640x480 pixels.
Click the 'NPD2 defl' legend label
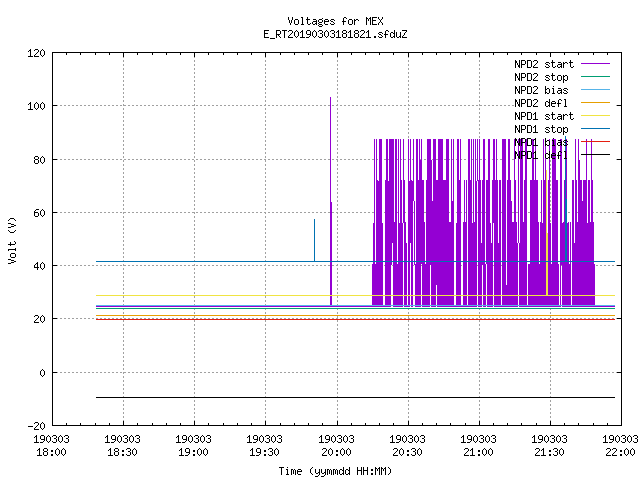pos(541,103)
